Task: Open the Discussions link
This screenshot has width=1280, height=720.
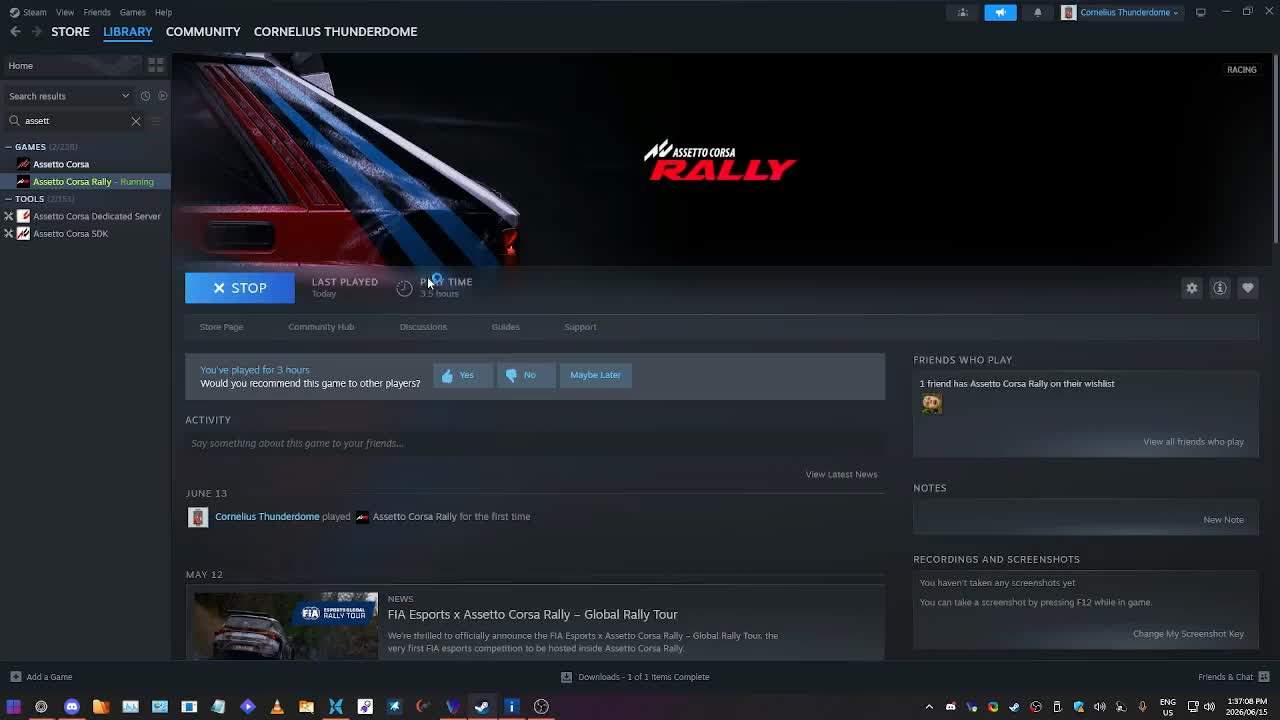Action: point(423,327)
